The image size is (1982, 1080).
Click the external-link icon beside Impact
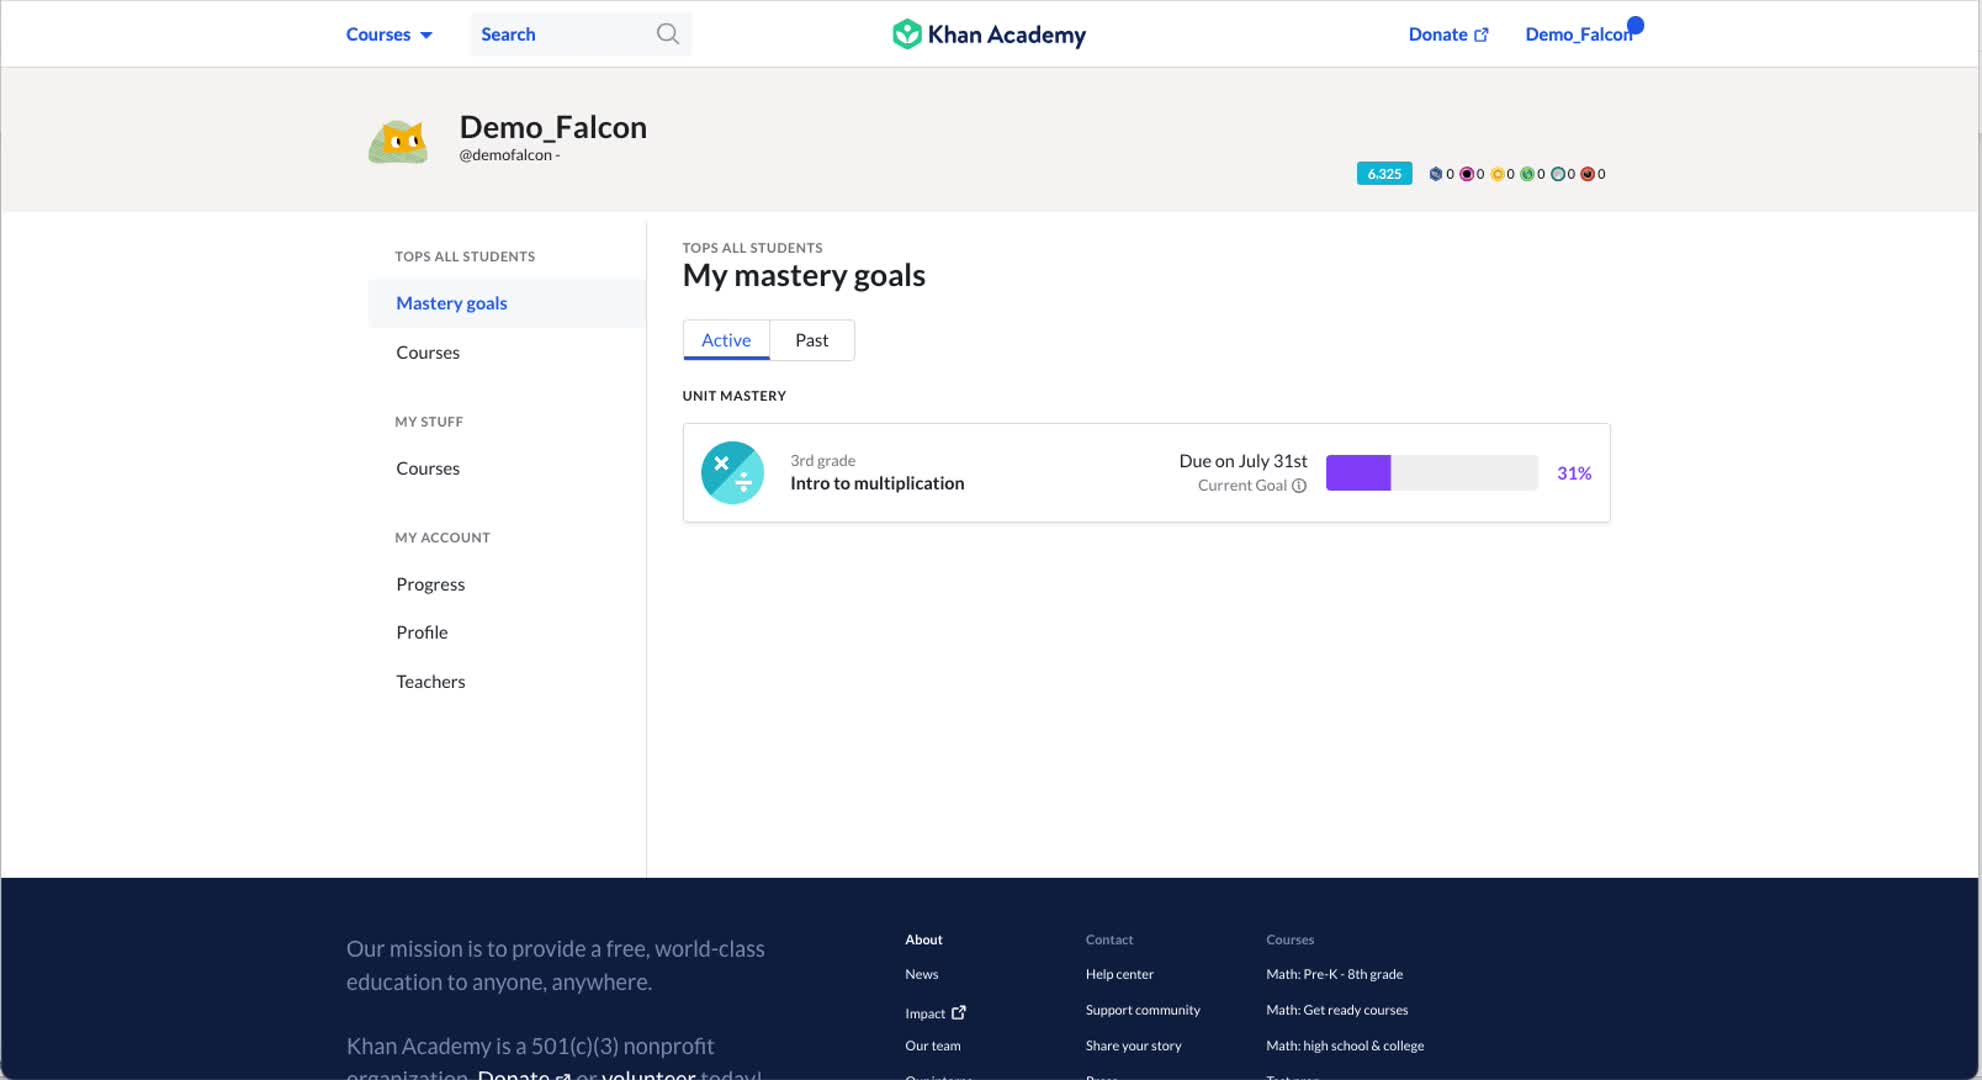click(959, 1012)
